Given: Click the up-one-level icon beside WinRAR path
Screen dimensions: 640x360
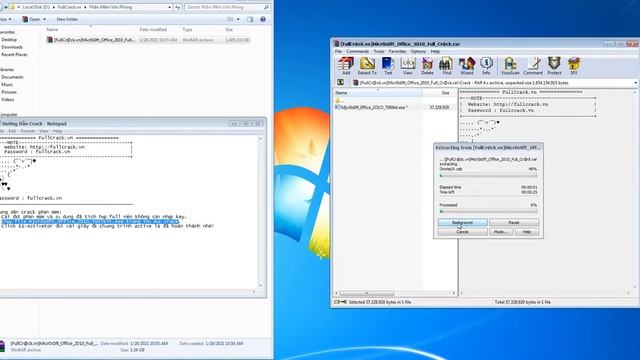Looking at the screenshot, I should [340, 82].
